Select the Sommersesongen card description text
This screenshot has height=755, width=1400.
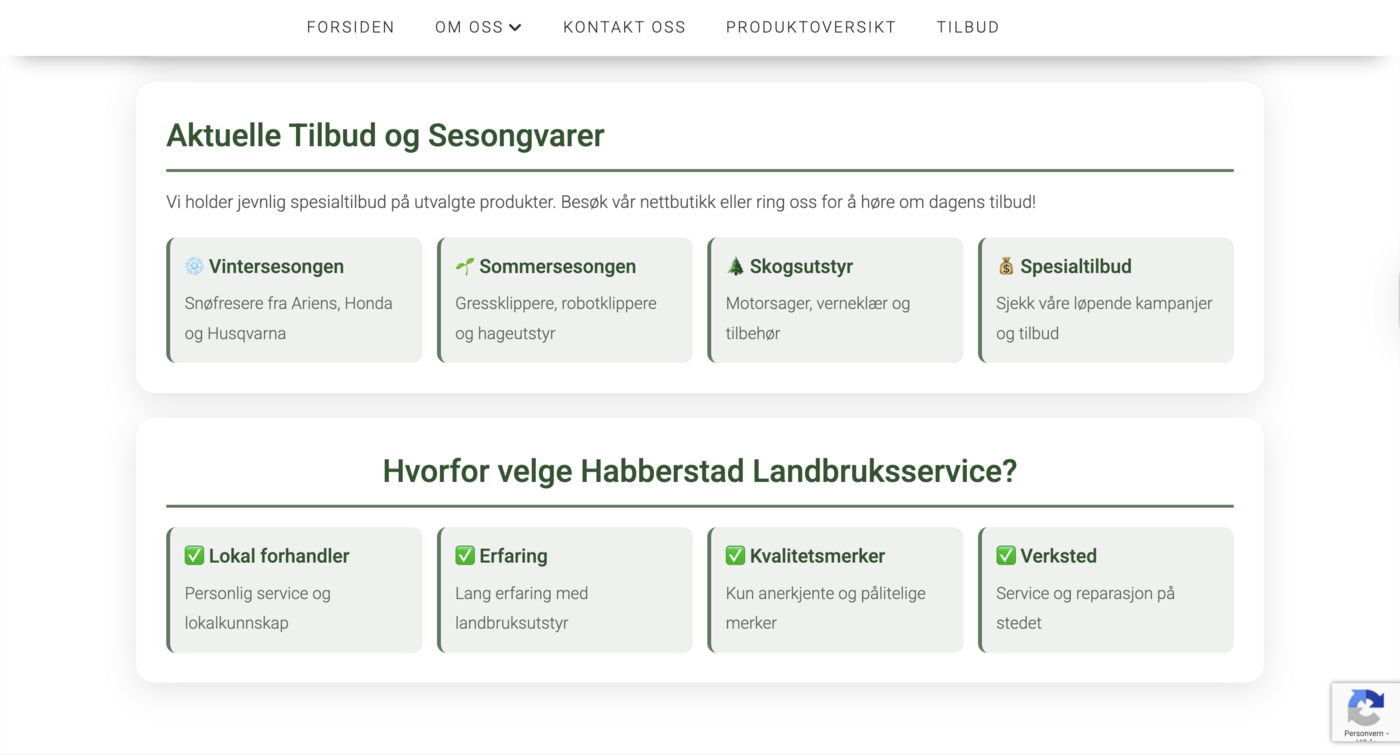tap(555, 318)
